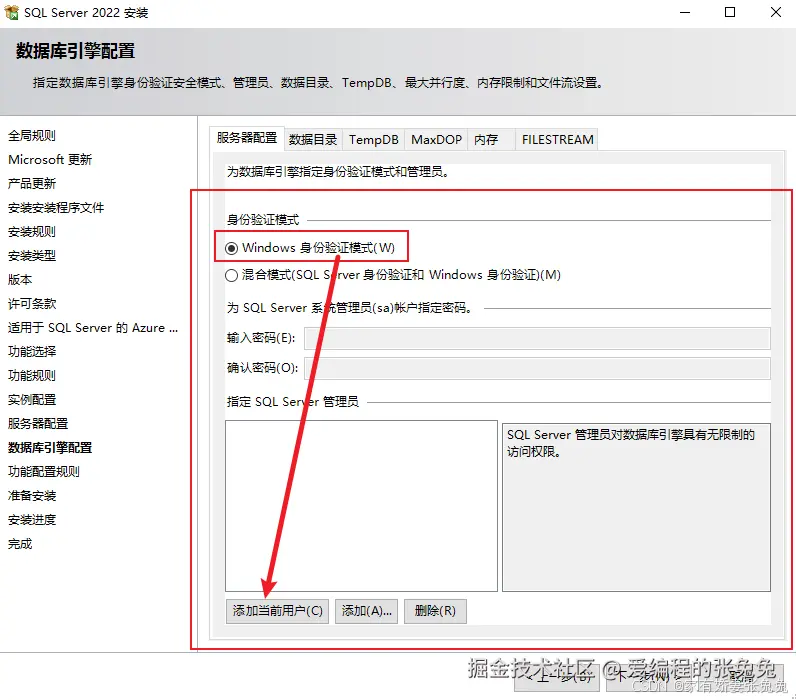Select 实例配置 step in sidebar
The width and height of the screenshot is (796, 700).
[x=31, y=400]
